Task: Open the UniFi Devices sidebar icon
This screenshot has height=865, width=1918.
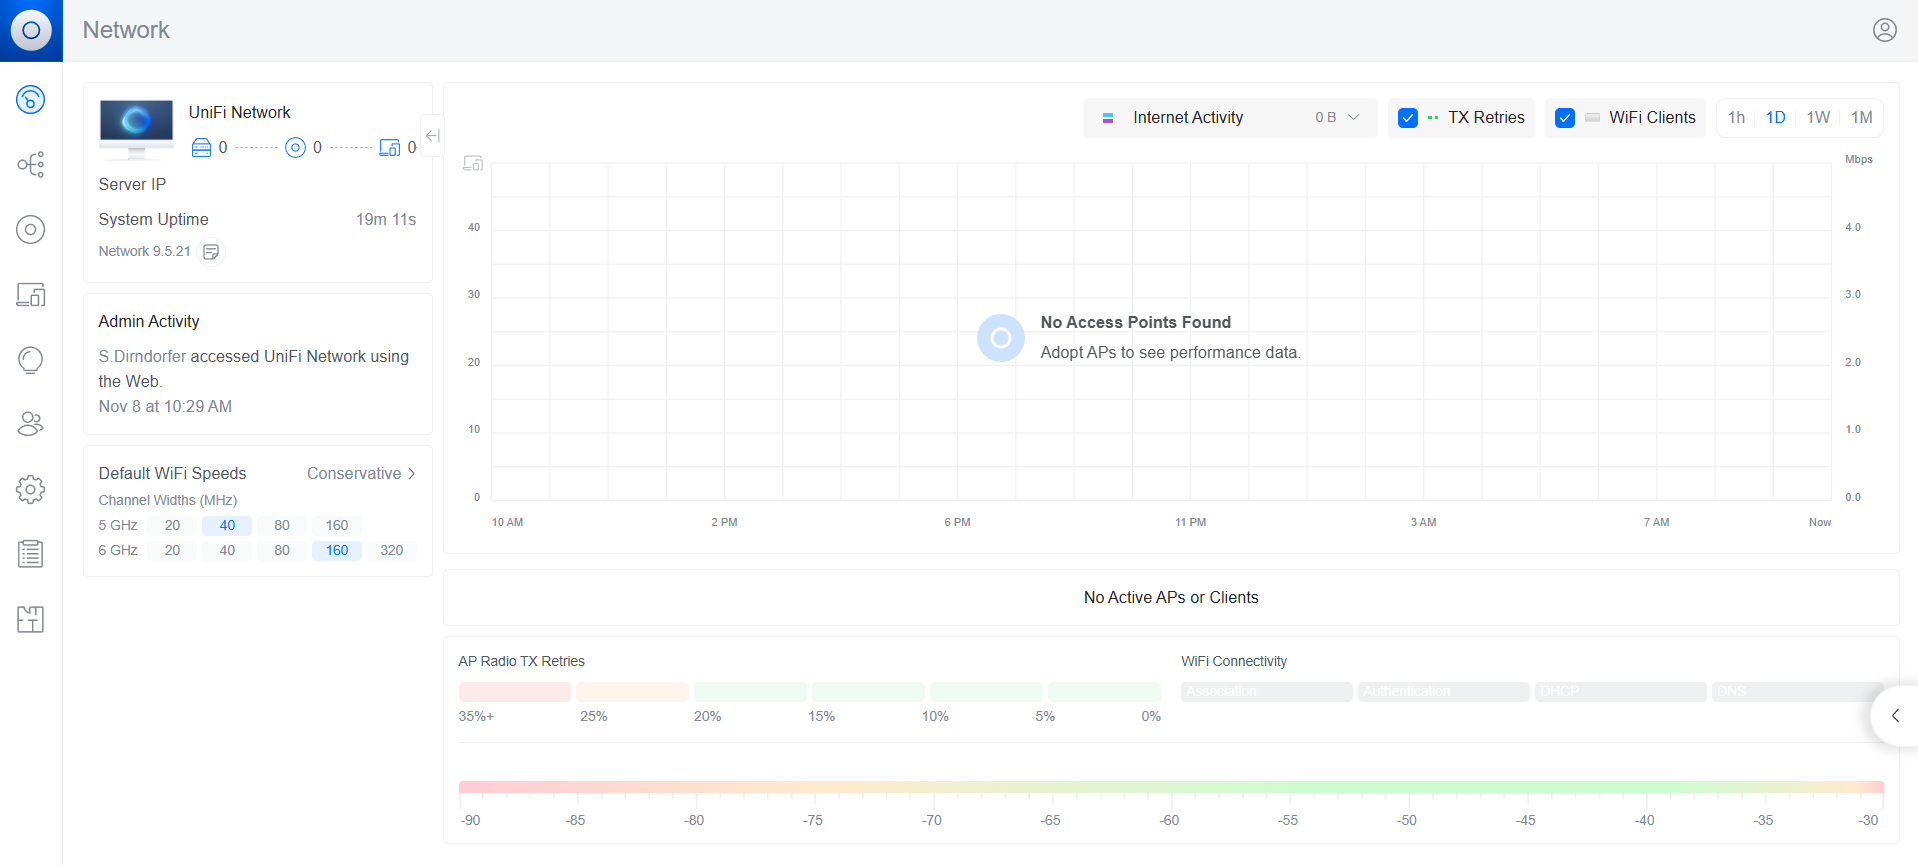Action: coord(31,230)
